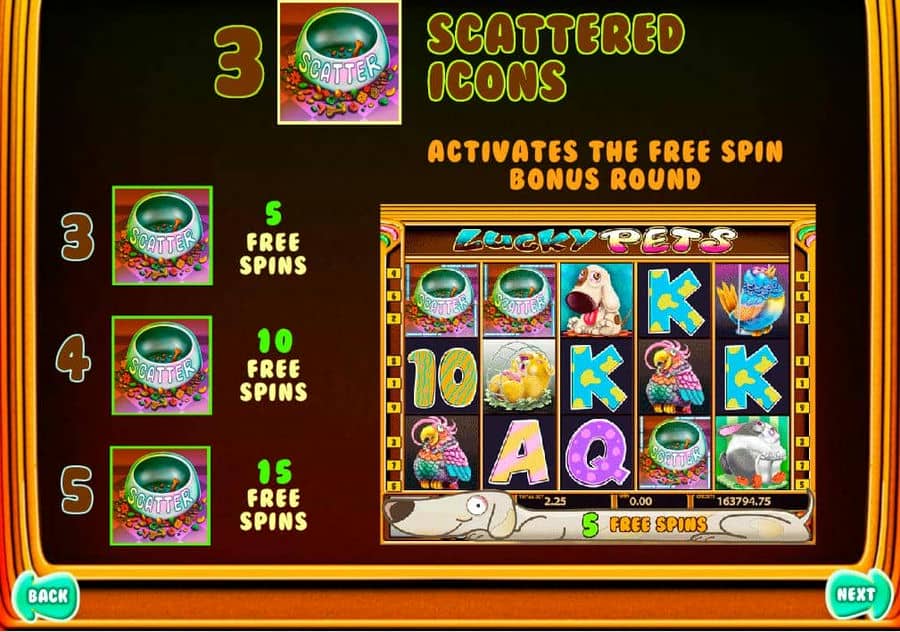Select the purple Q card symbol
The width and height of the screenshot is (900, 632).
(596, 453)
